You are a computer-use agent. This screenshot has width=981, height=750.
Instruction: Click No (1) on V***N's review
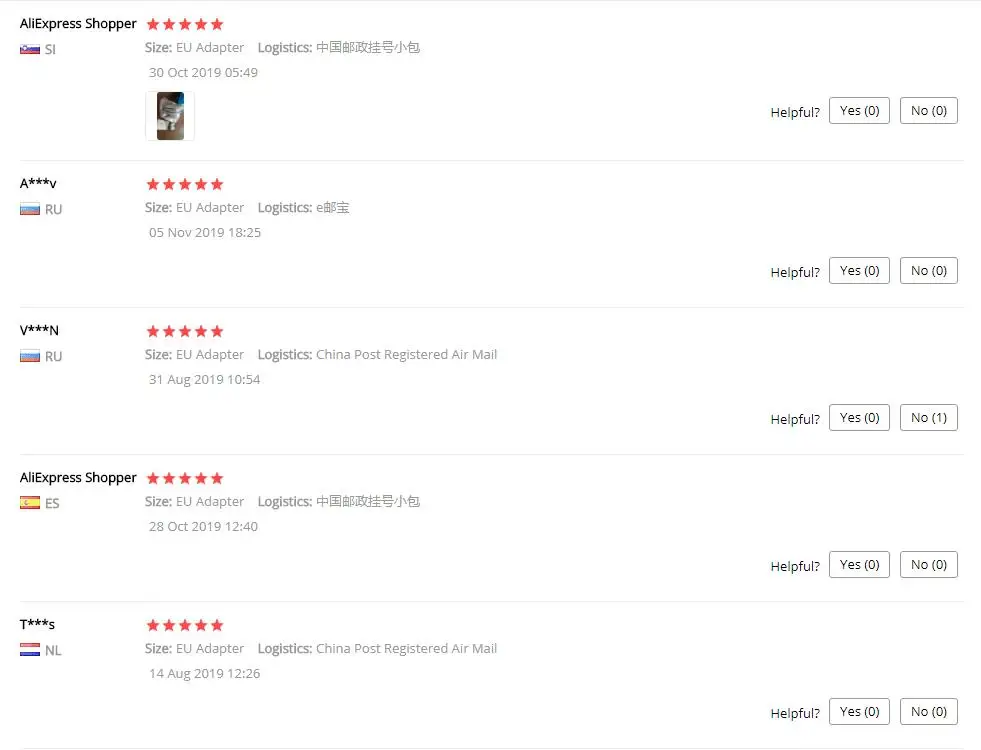point(928,418)
